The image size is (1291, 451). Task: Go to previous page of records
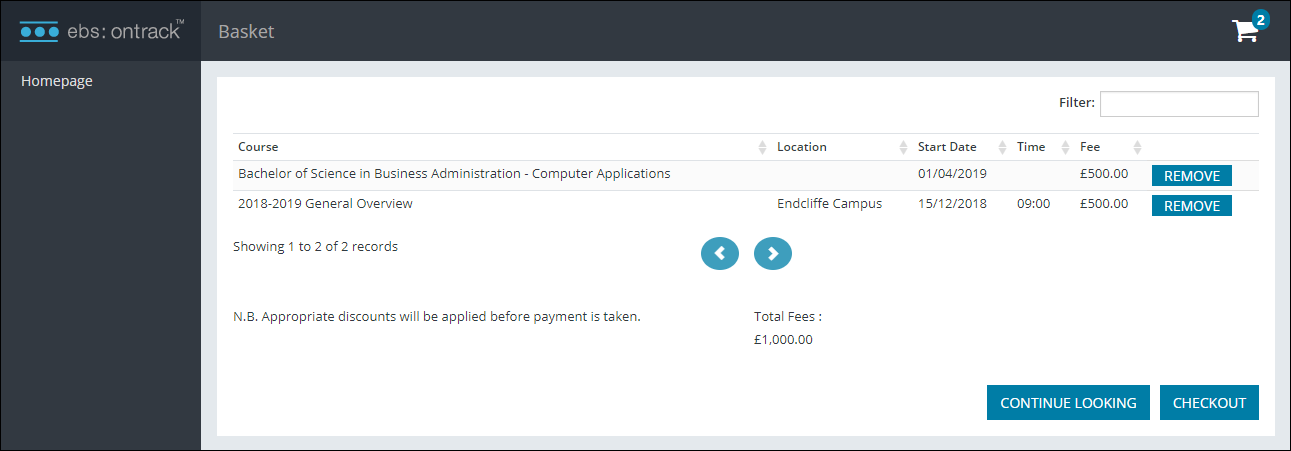tap(720, 254)
